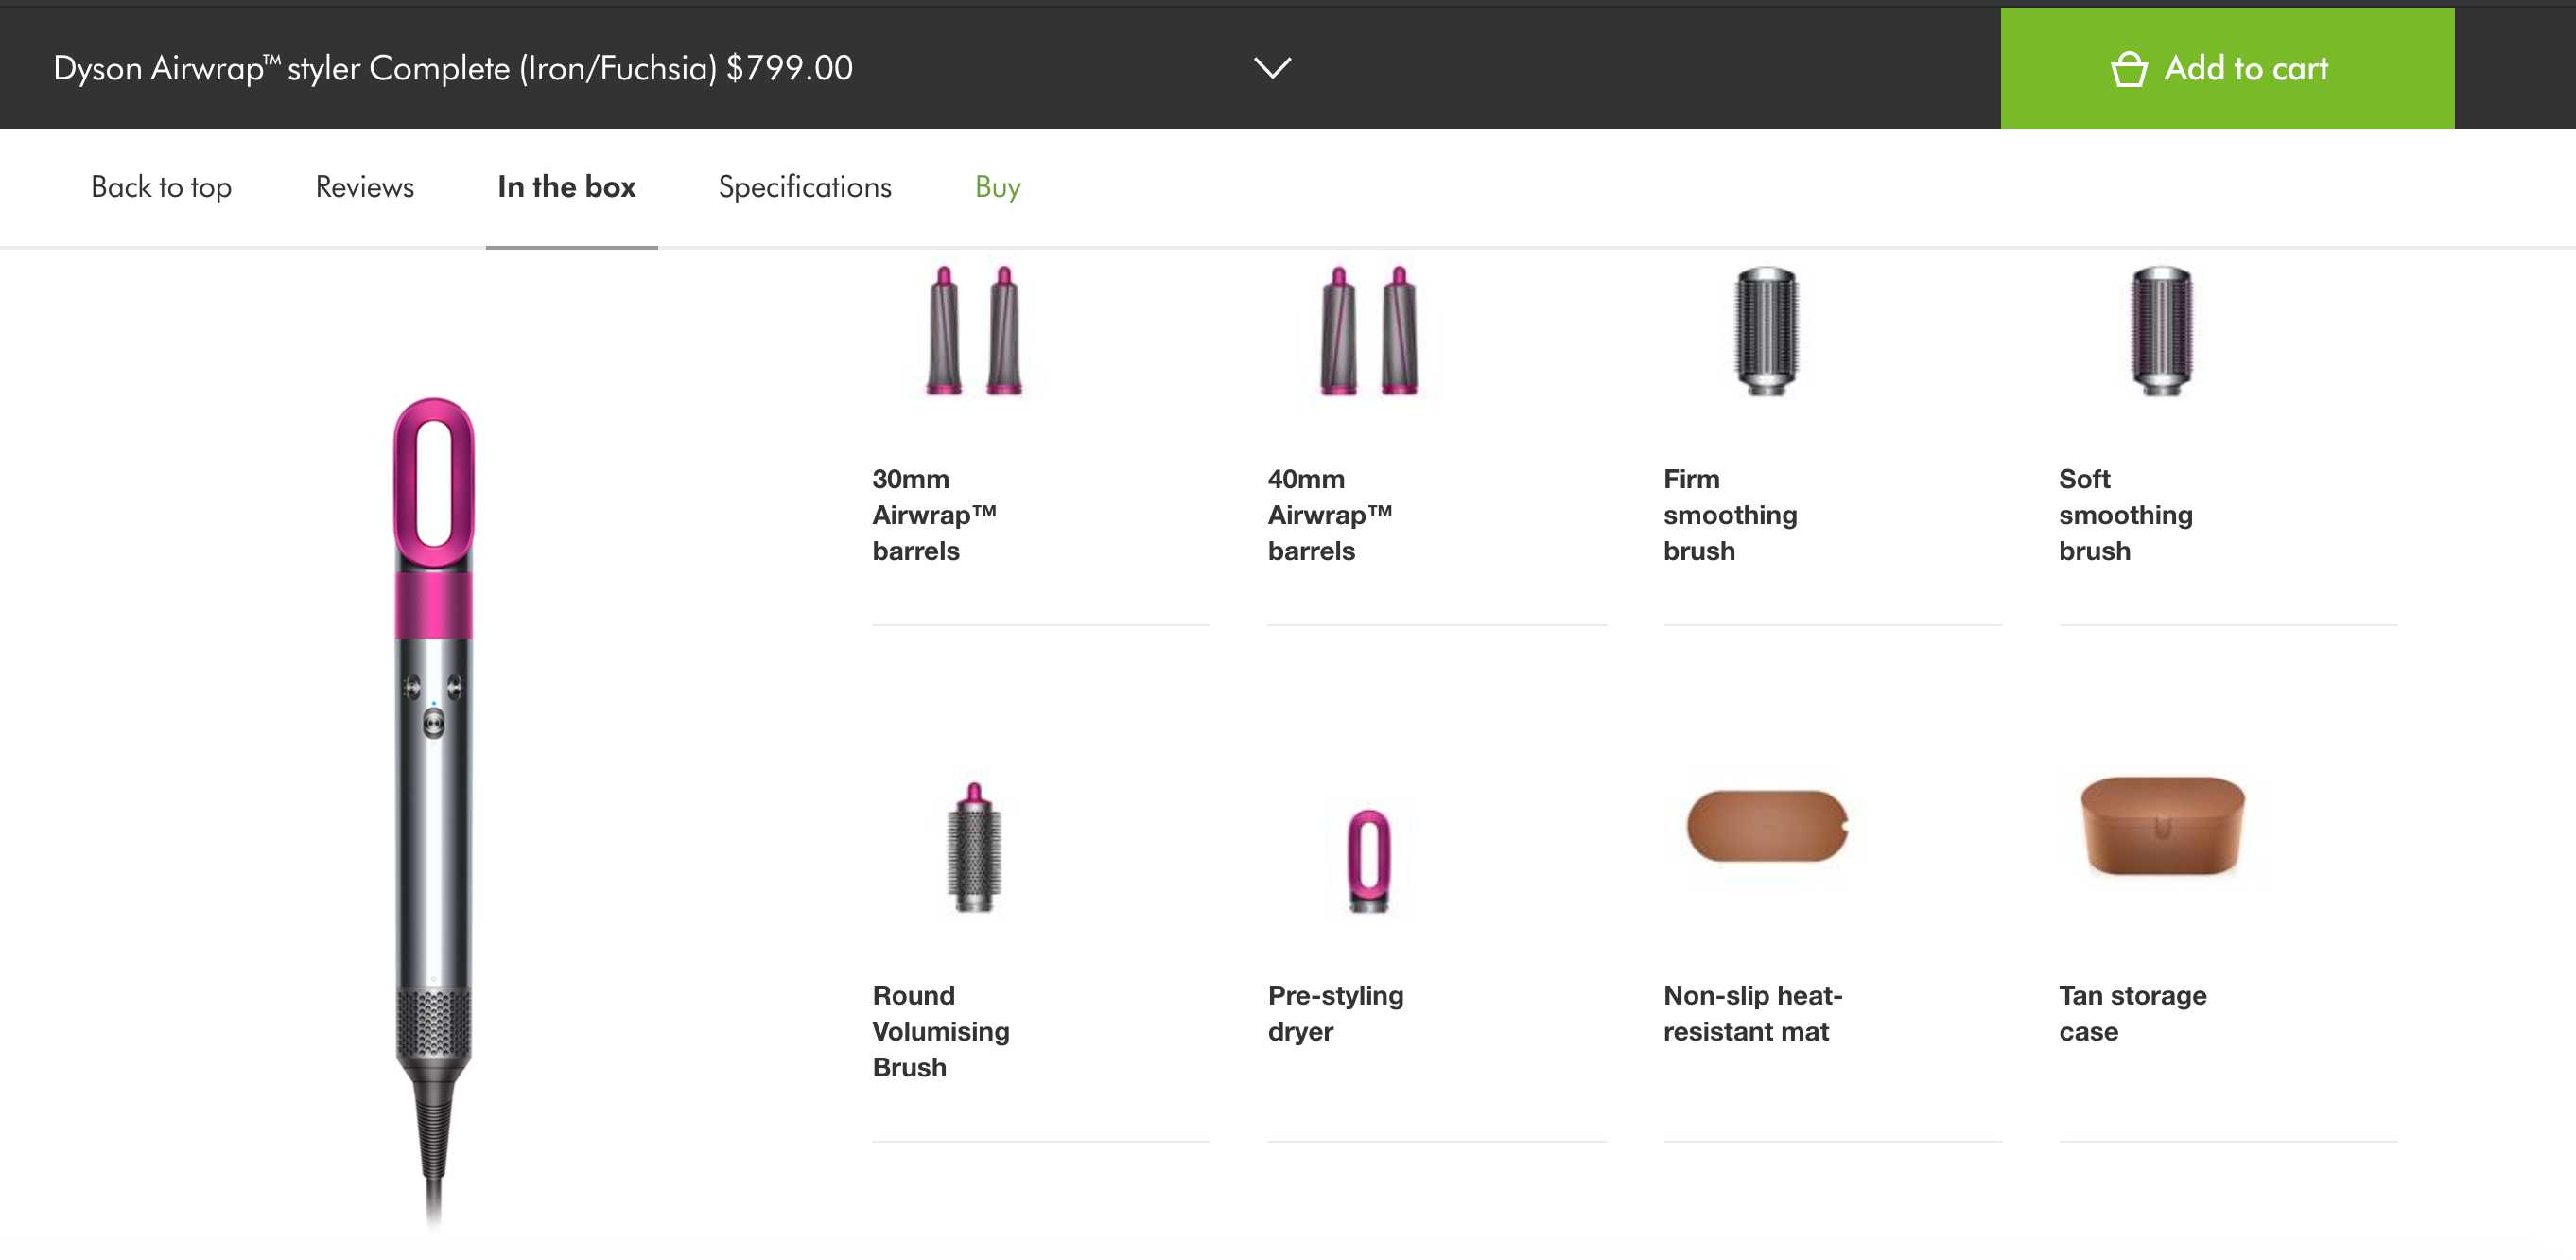Screen dimensions: 2576x1260
Task: Click the Tan storage case image
Action: 2162,826
